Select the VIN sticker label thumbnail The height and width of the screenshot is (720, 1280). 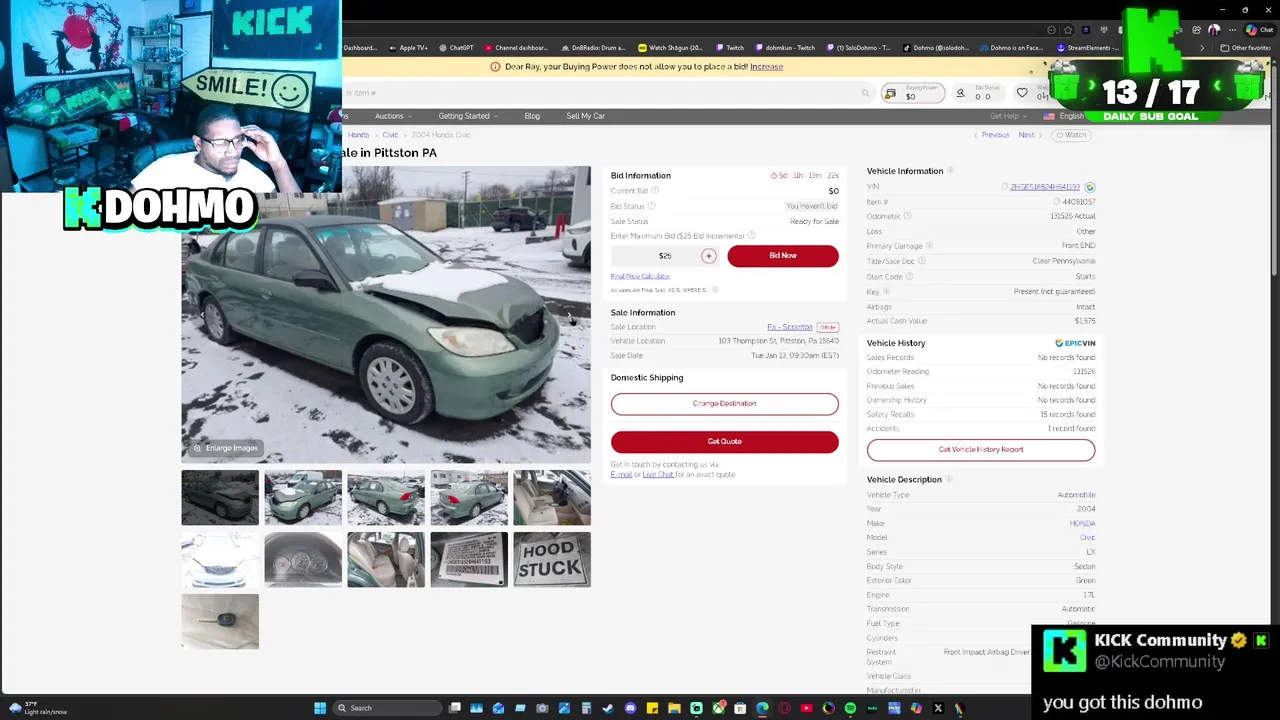coord(469,560)
